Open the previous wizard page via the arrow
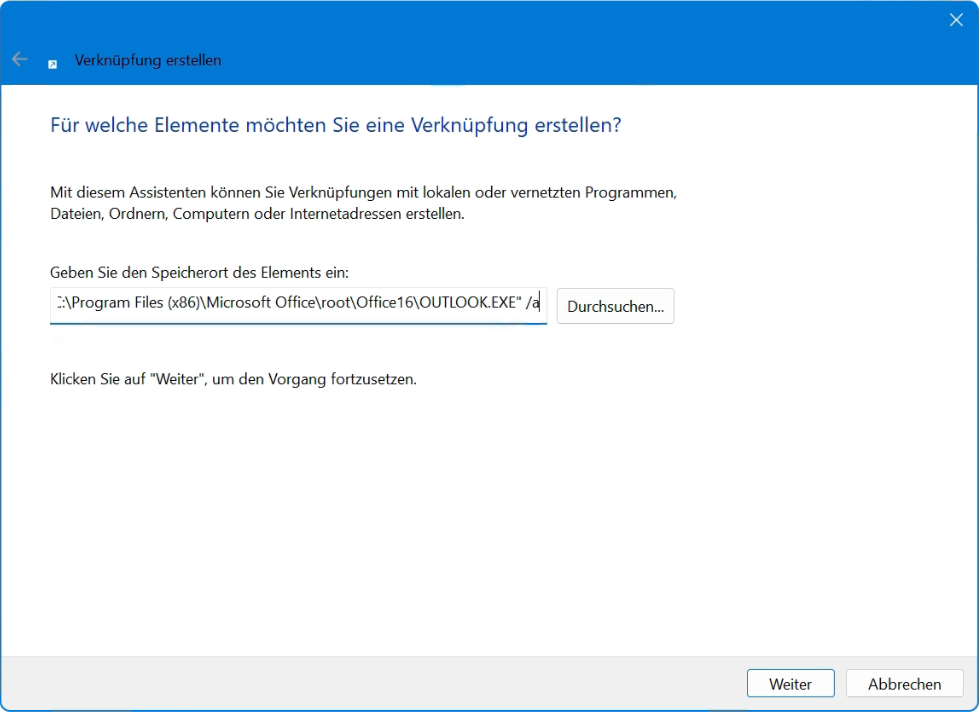 (18, 60)
